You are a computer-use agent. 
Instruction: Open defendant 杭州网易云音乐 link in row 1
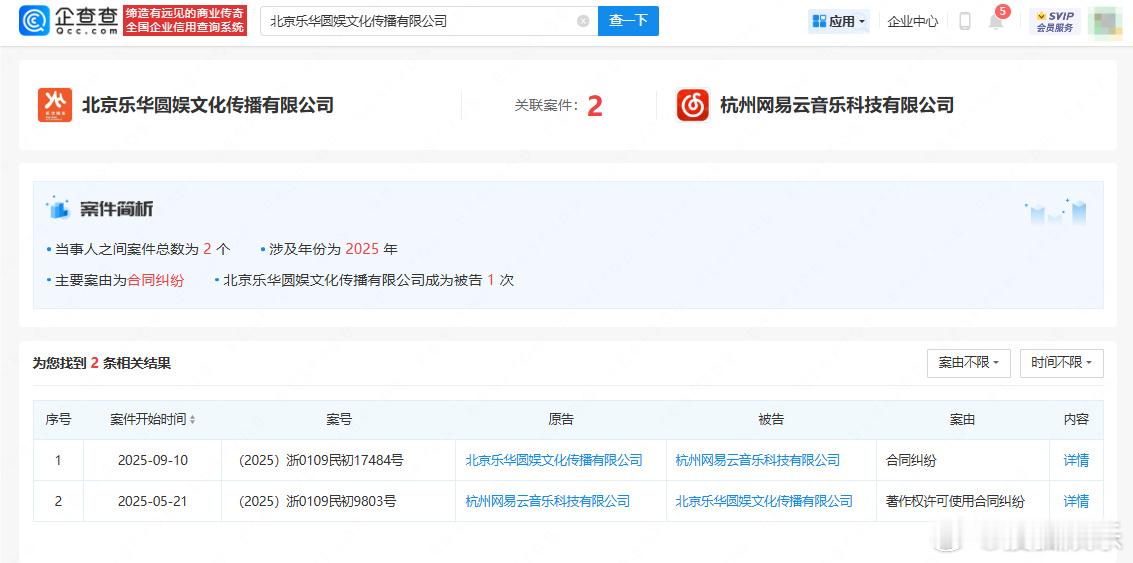(x=758, y=460)
